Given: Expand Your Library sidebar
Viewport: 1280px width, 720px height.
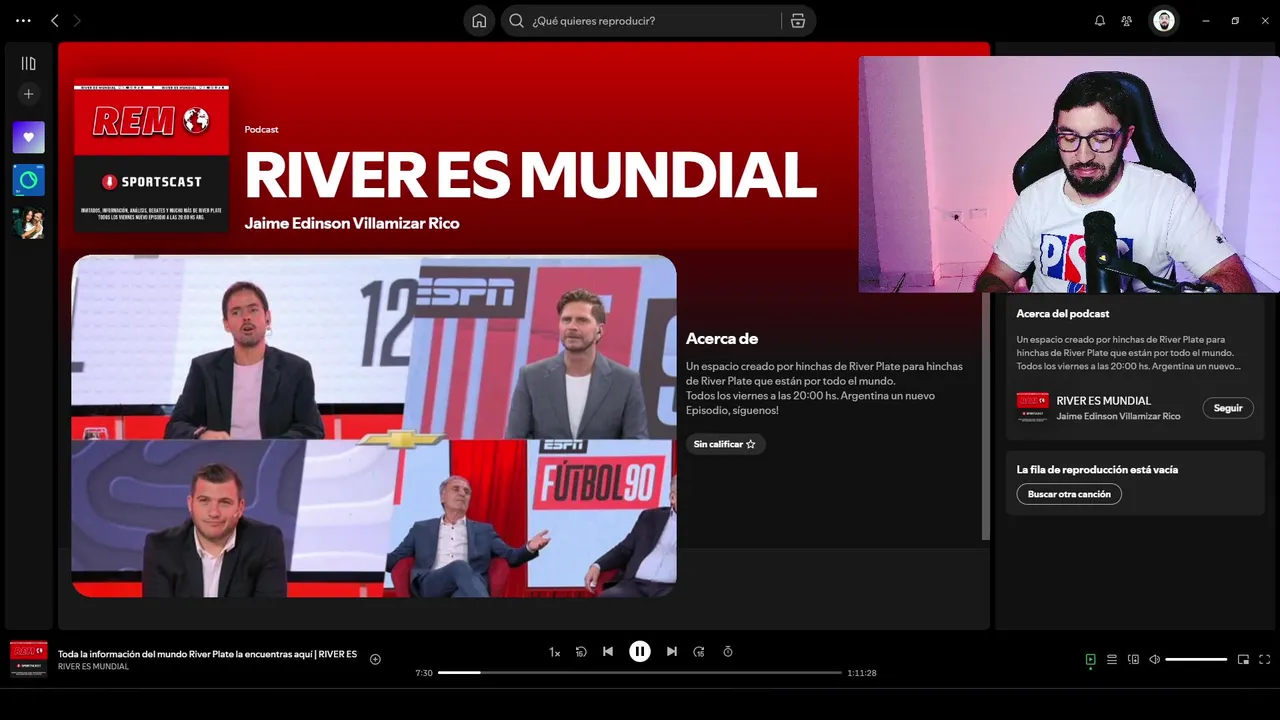Looking at the screenshot, I should coord(28,63).
